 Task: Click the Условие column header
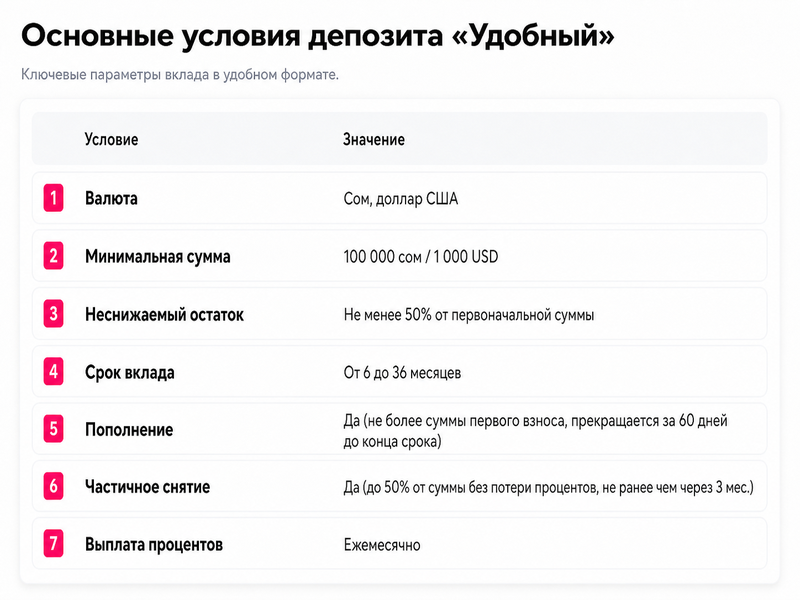click(111, 139)
